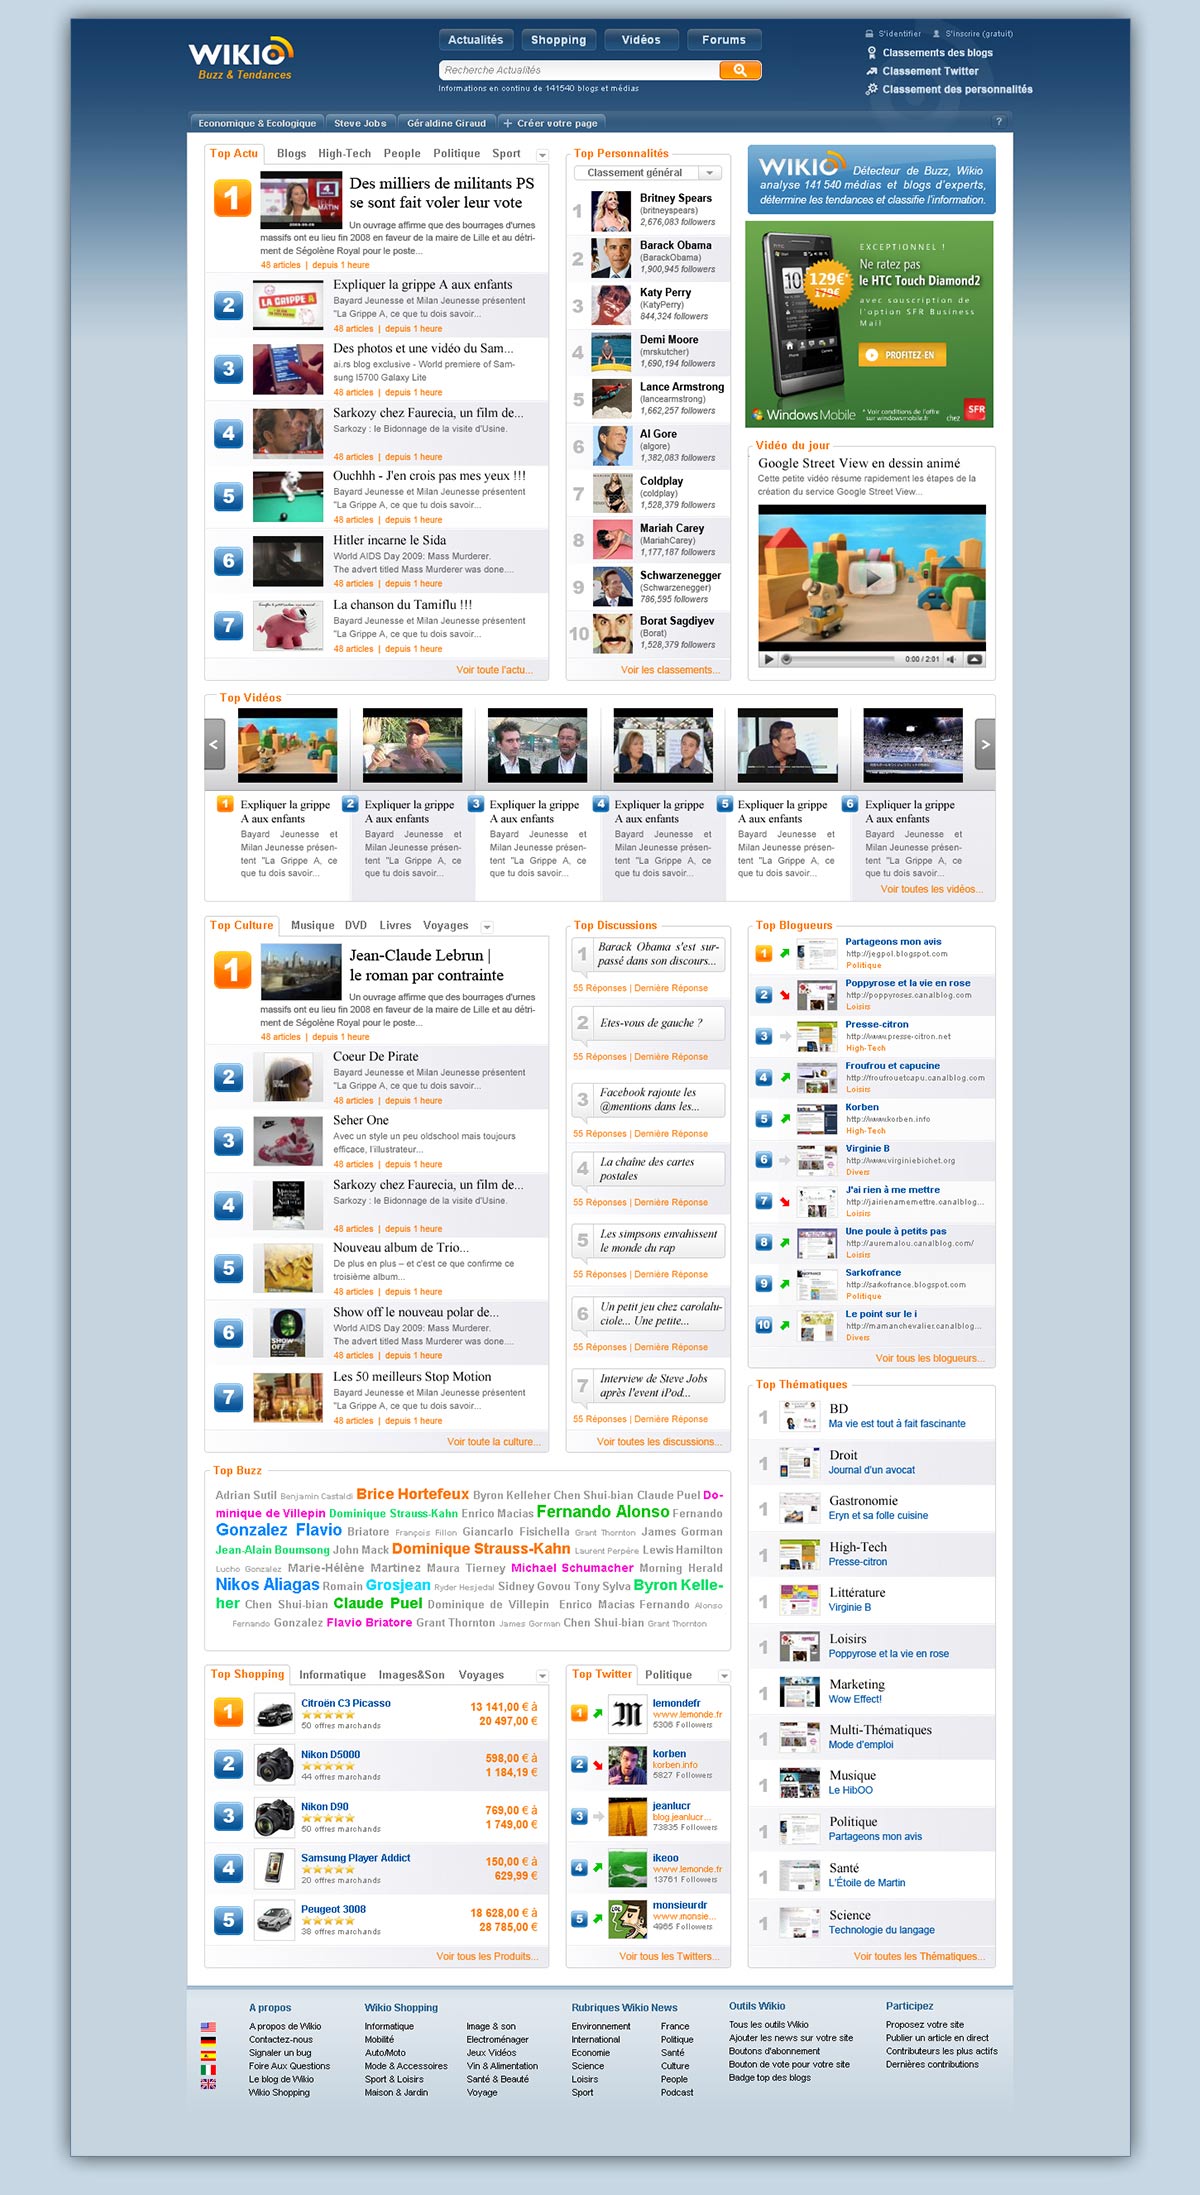This screenshot has height=2195, width=1200.
Task: Open the Classements des blogs ranking icon link
Action: click(871, 53)
